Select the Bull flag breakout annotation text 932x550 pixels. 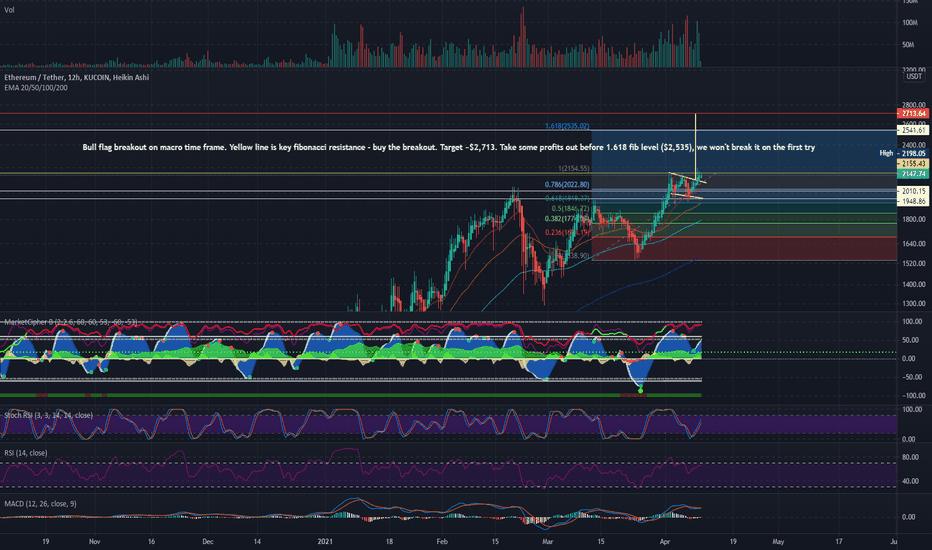(449, 147)
